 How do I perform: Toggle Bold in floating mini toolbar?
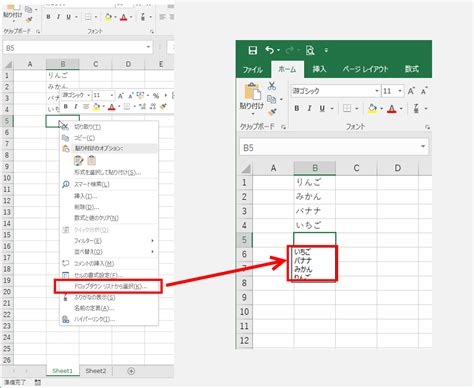pos(66,106)
